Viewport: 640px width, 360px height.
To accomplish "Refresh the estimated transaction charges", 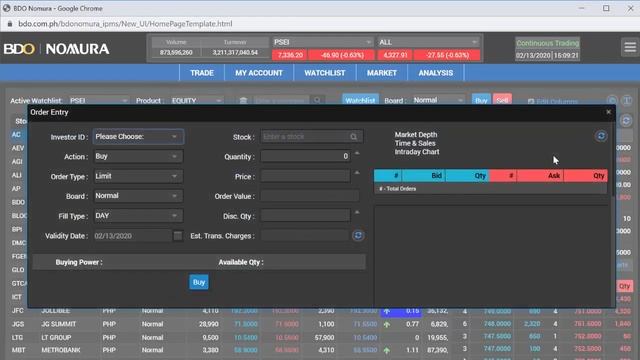I will click(358, 236).
